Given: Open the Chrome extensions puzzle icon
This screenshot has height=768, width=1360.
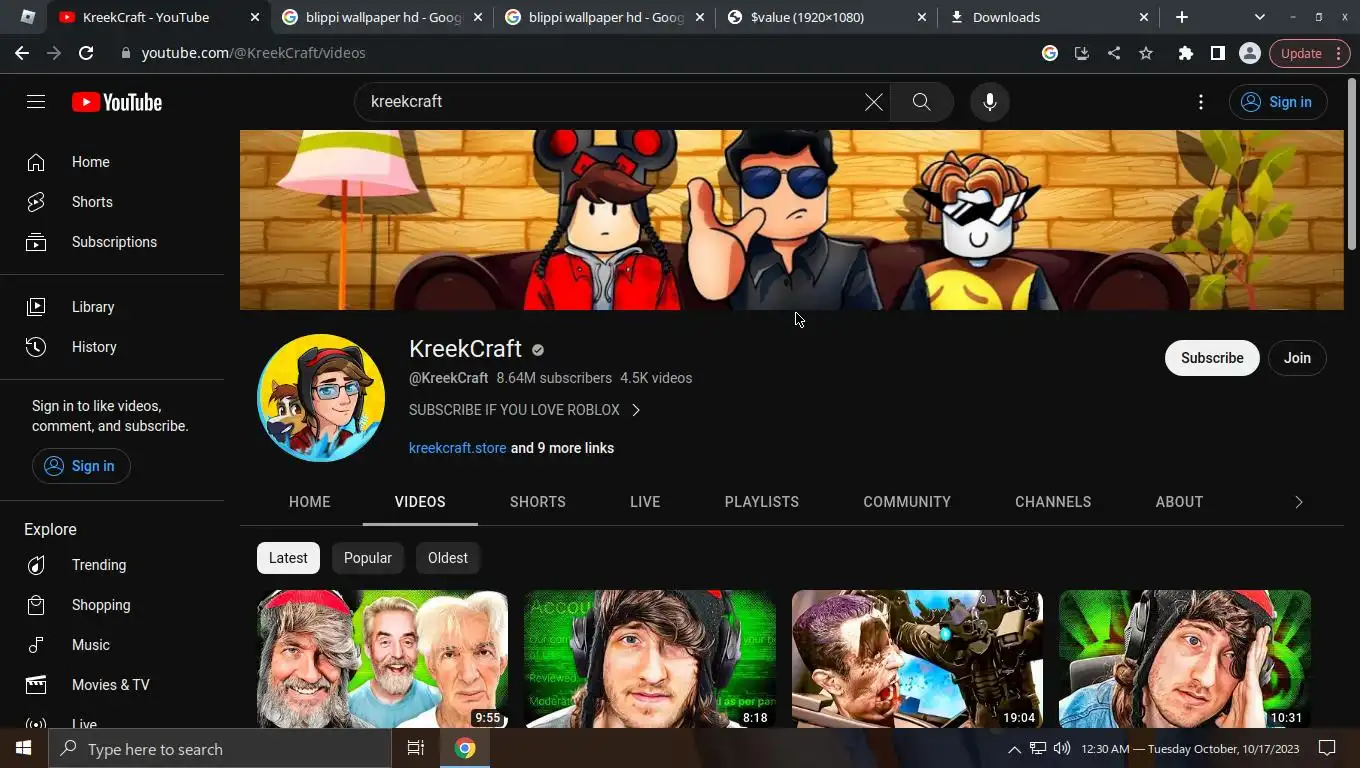Looking at the screenshot, I should [x=1185, y=53].
